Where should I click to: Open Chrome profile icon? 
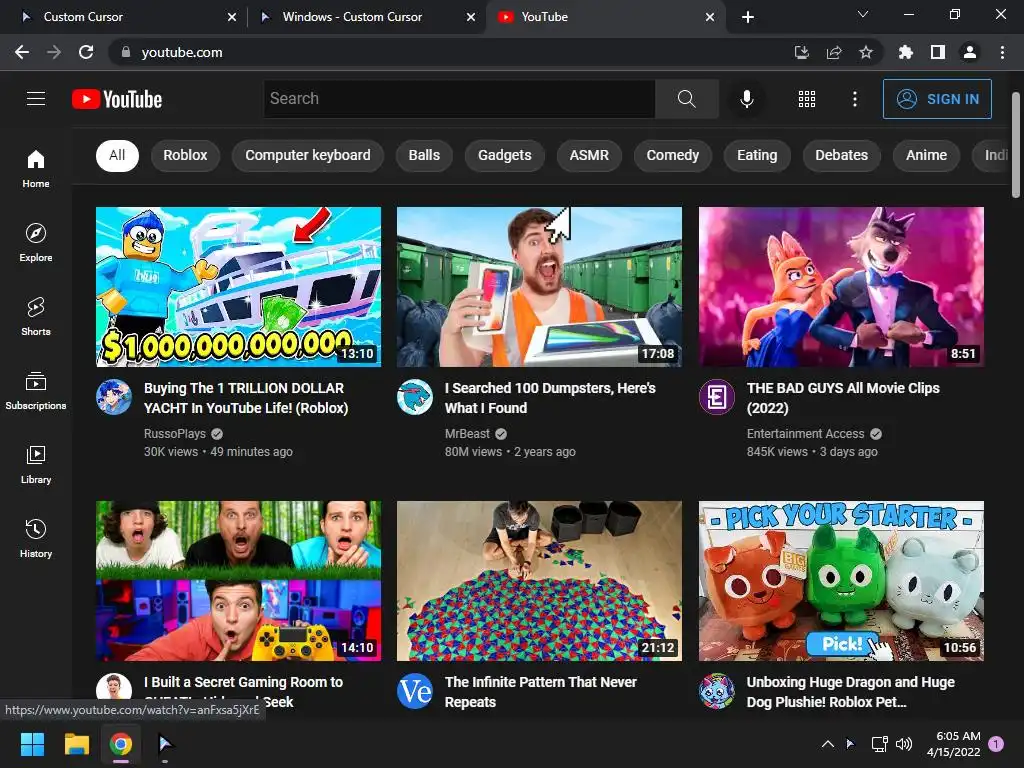[x=970, y=52]
